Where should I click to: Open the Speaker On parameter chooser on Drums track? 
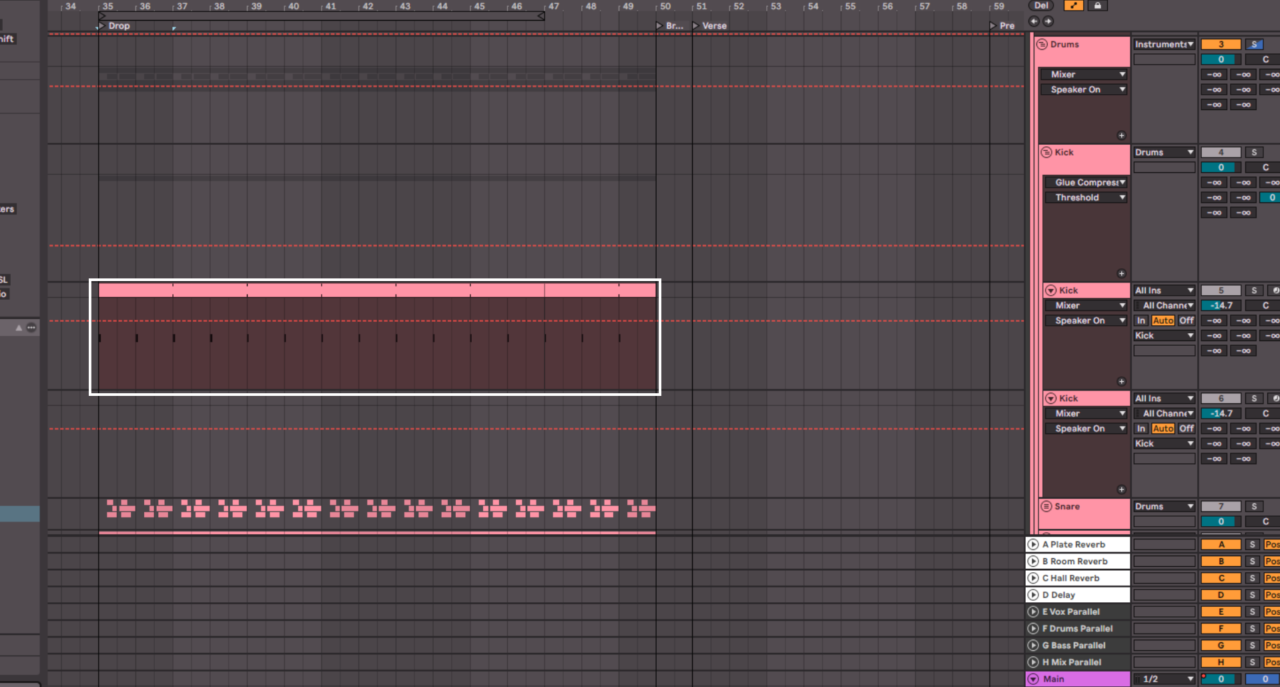tap(1084, 89)
